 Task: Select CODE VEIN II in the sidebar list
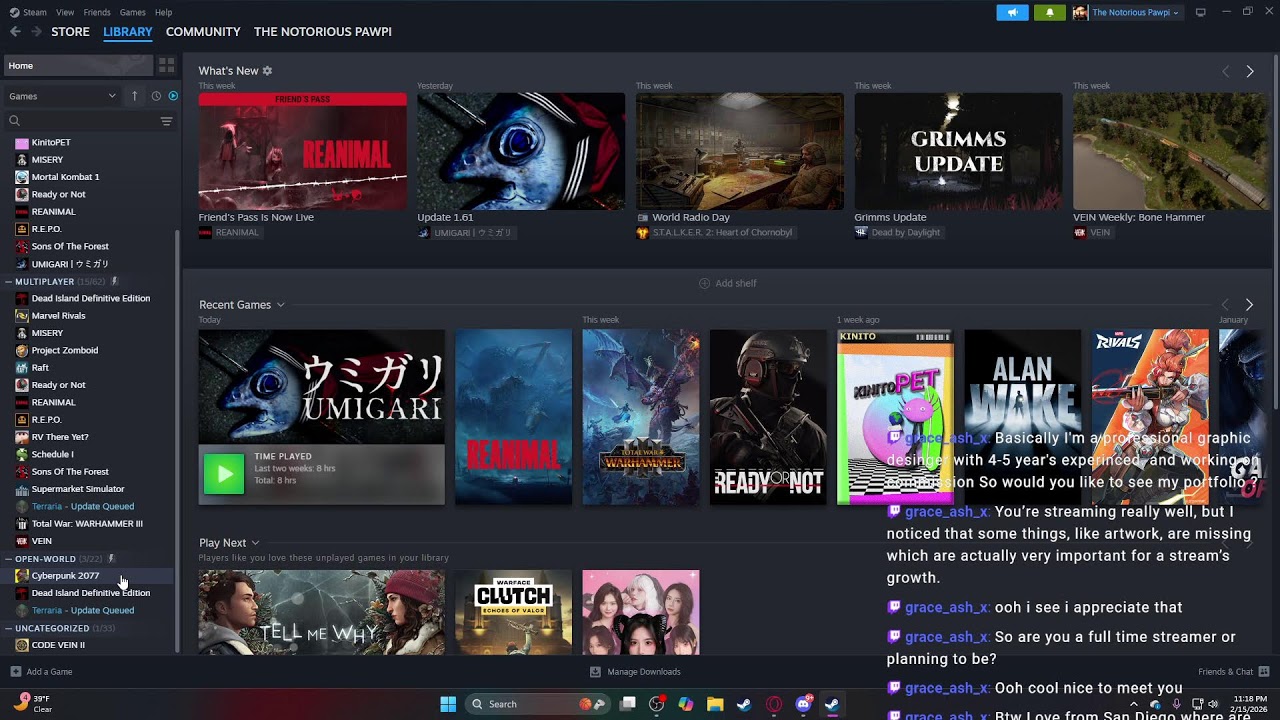pyautogui.click(x=58, y=645)
